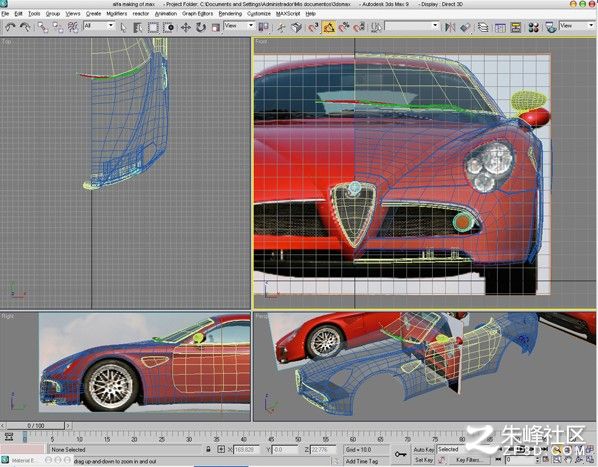
Task: Toggle keyboard shortcut override cube icon
Action: [x=296, y=27]
